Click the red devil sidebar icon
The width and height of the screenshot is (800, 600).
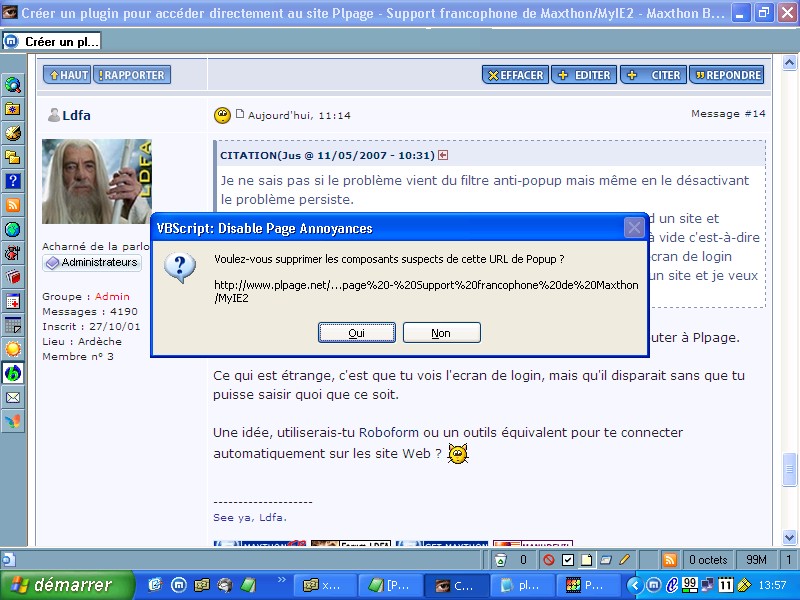[13, 253]
